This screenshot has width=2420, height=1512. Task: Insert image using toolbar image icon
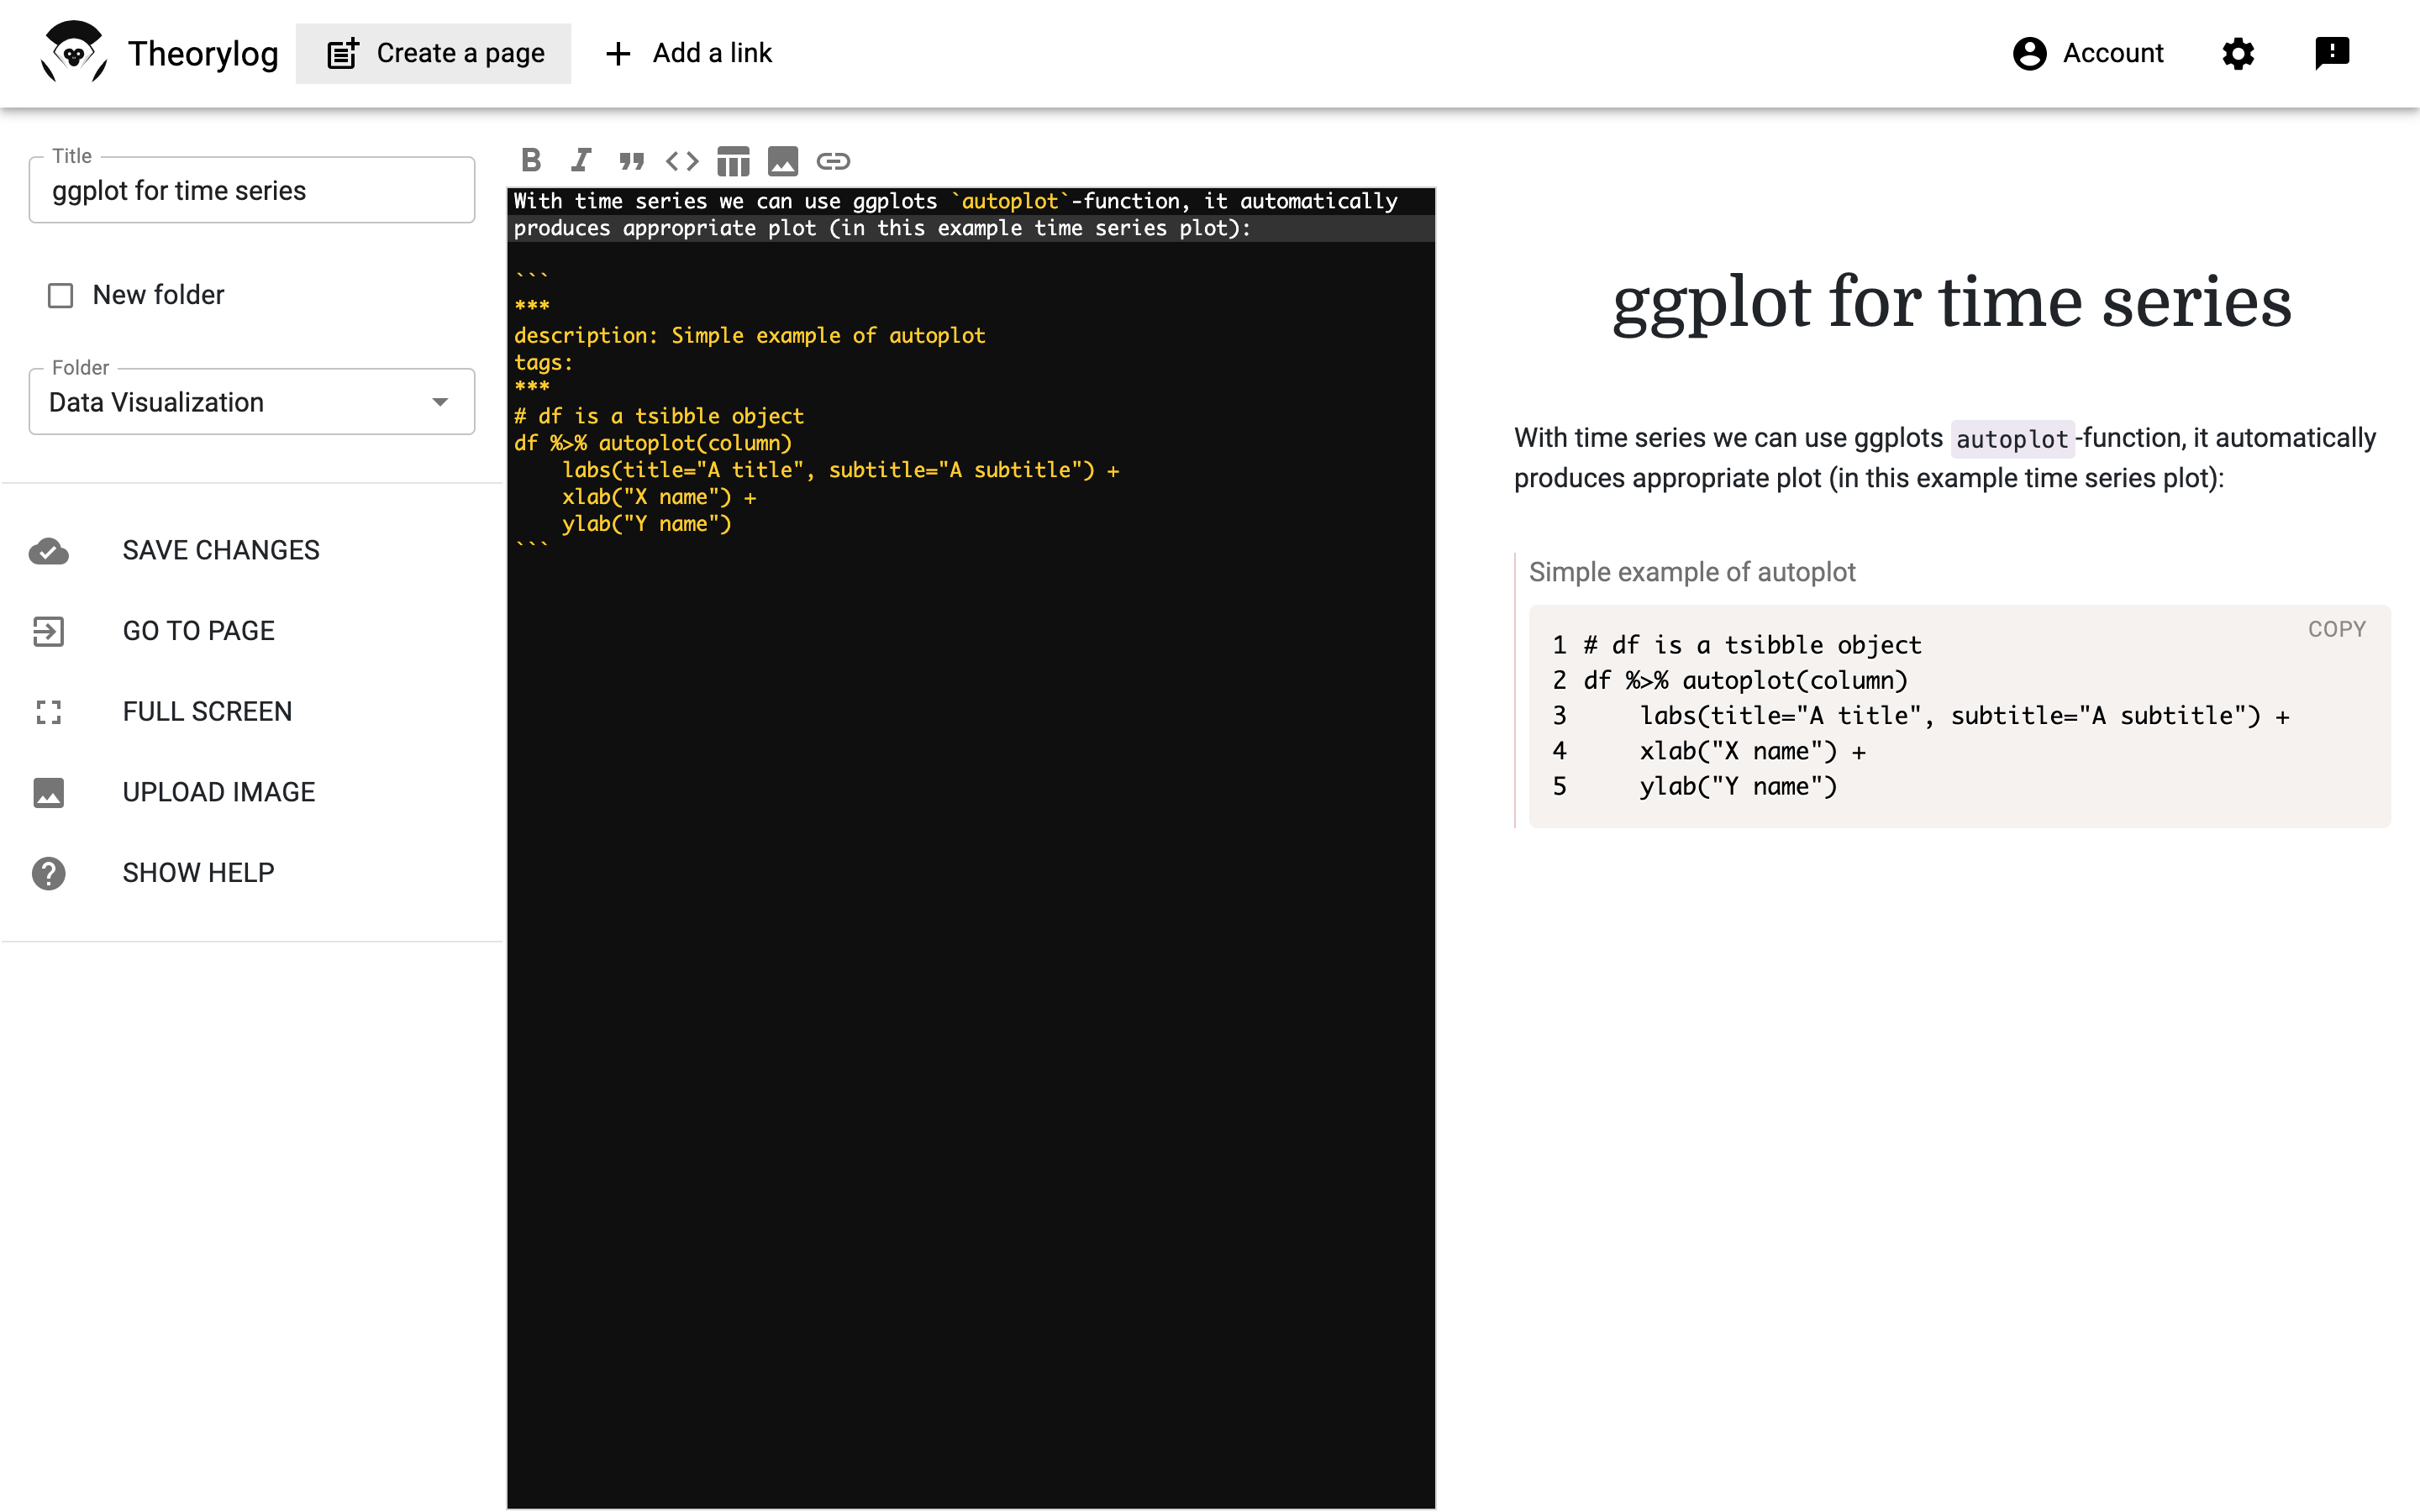(x=783, y=160)
